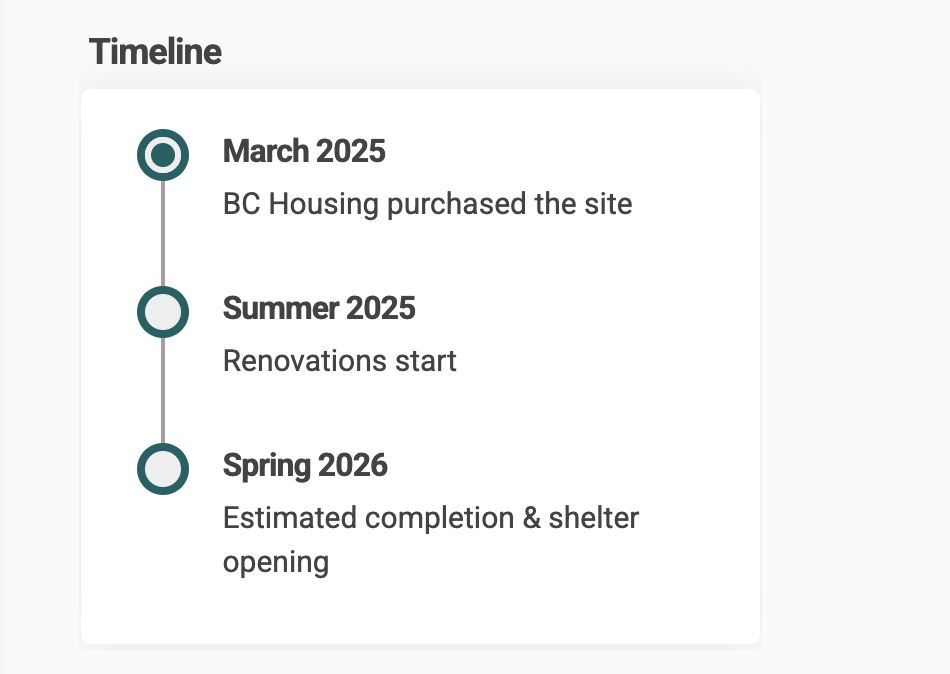
Task: Click the filled March 2025 timeline marker
Action: coord(163,155)
